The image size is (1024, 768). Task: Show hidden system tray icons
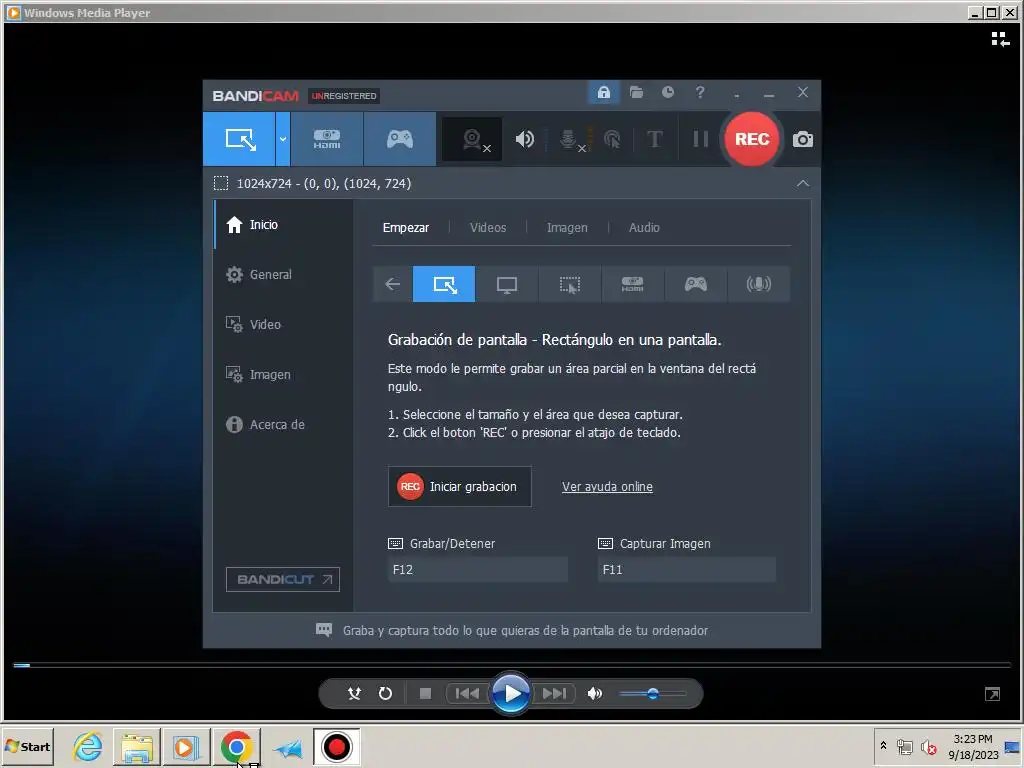883,746
